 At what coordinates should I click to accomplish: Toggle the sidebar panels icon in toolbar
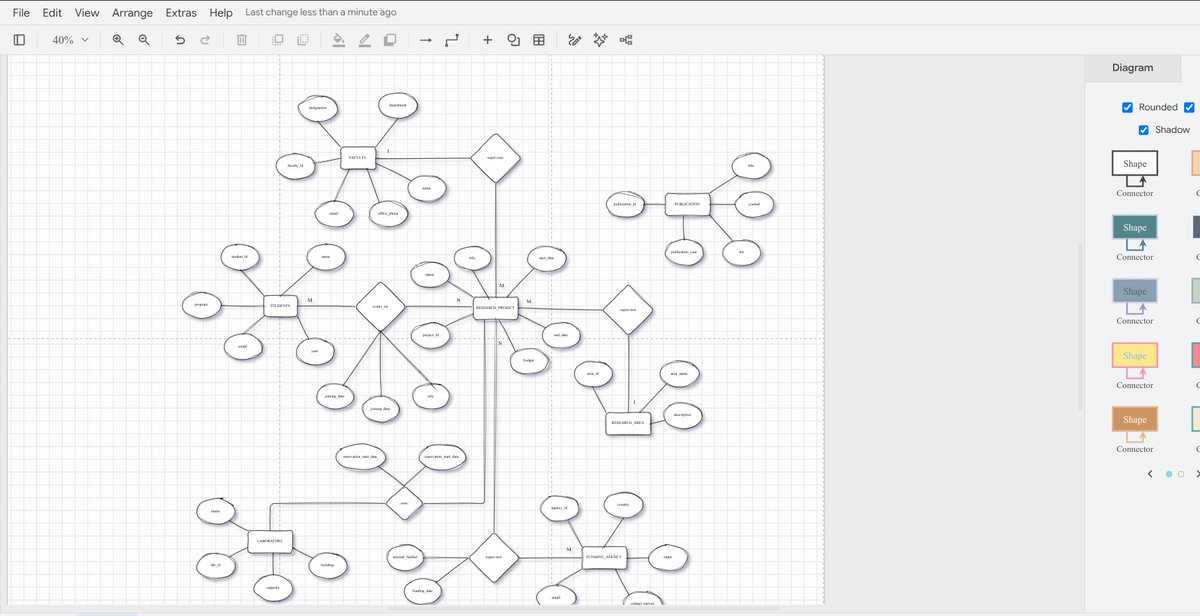coord(19,40)
